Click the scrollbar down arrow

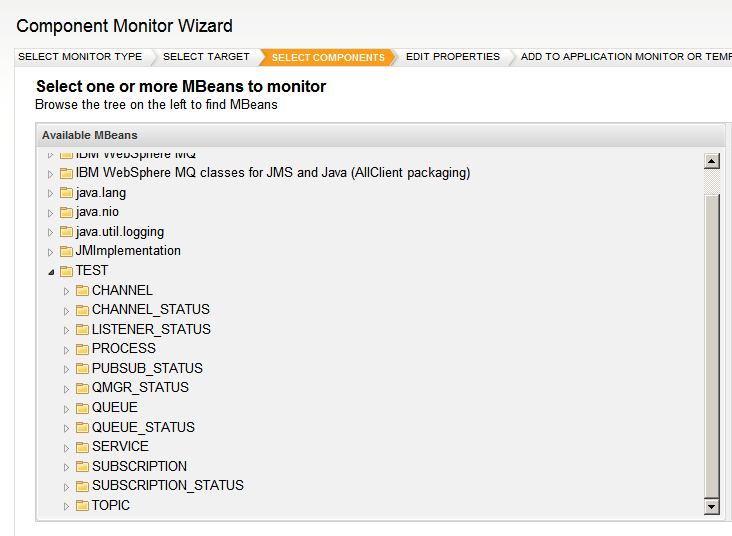click(x=711, y=506)
